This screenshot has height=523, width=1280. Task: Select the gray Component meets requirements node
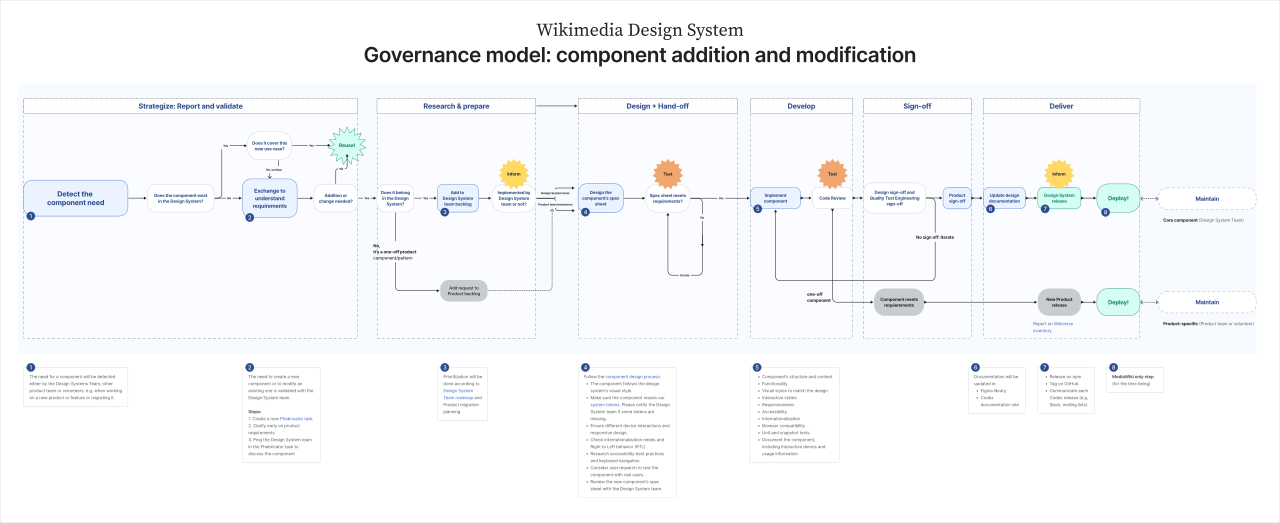(x=899, y=301)
